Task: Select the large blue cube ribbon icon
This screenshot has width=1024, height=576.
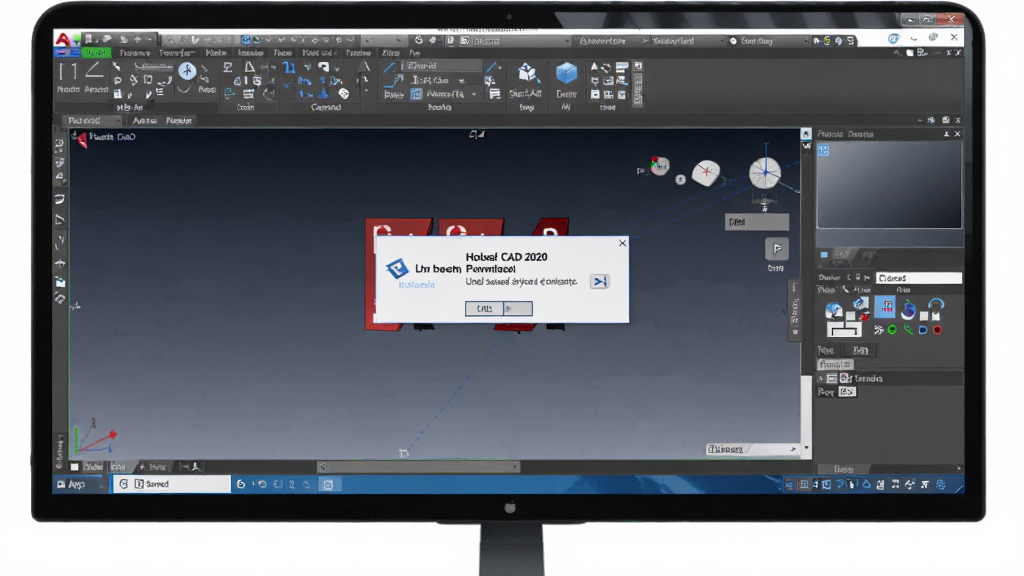Action: click(566, 73)
